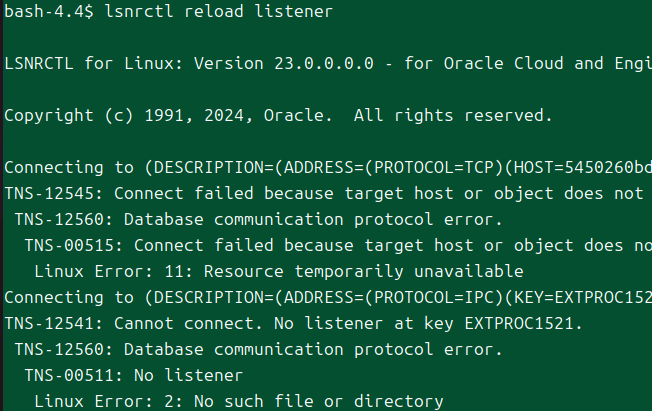Click the TNS-12545 error code
The height and width of the screenshot is (411, 652).
(x=48, y=193)
